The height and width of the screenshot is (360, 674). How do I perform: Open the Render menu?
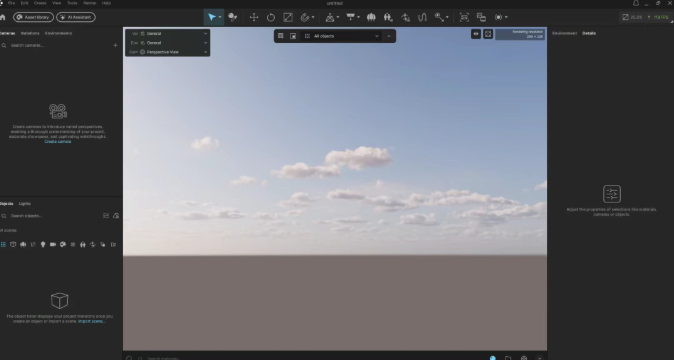[89, 3]
